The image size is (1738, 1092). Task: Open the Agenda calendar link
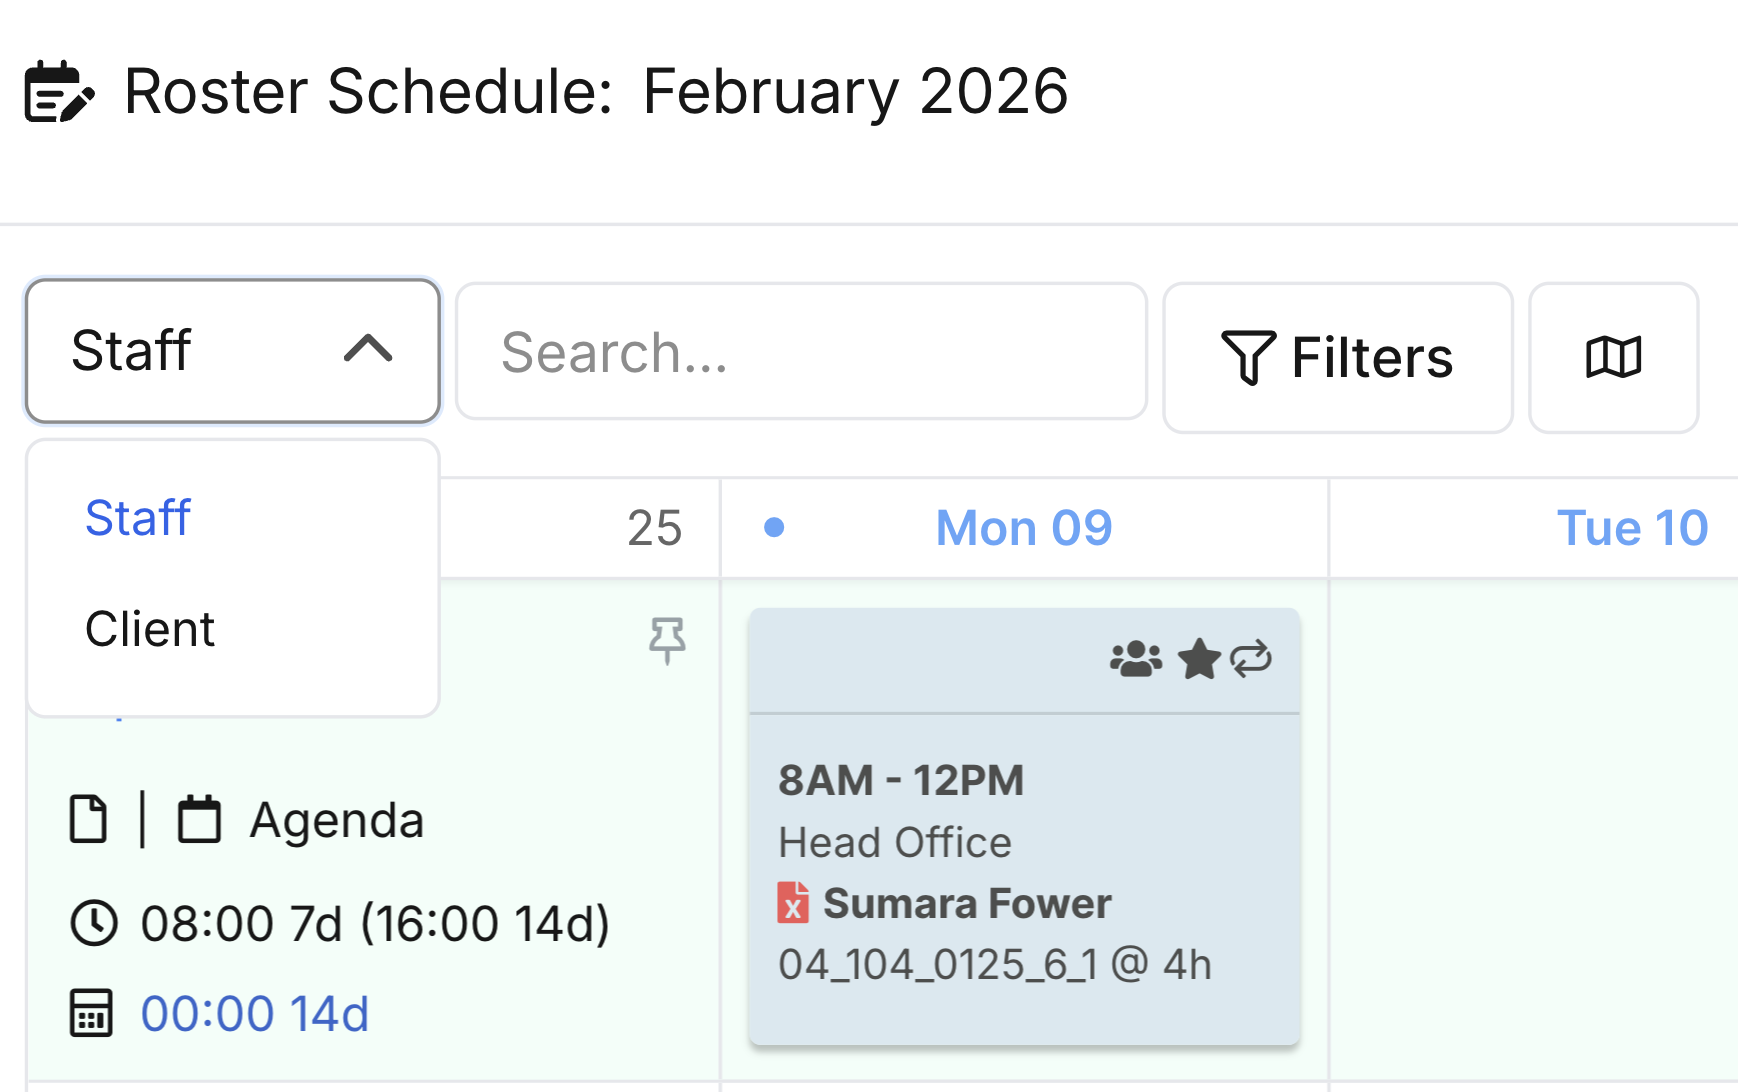click(x=336, y=820)
